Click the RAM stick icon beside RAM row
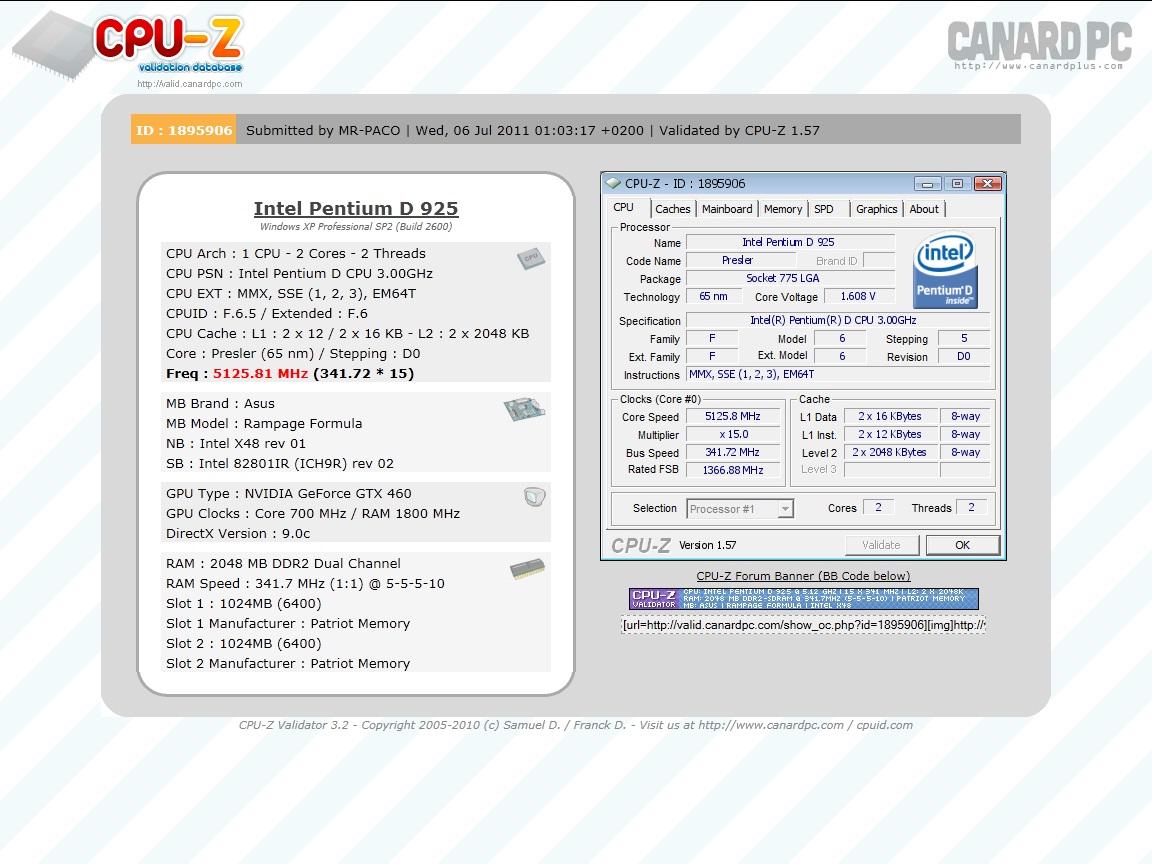Viewport: 1152px width, 864px height. coord(528,569)
